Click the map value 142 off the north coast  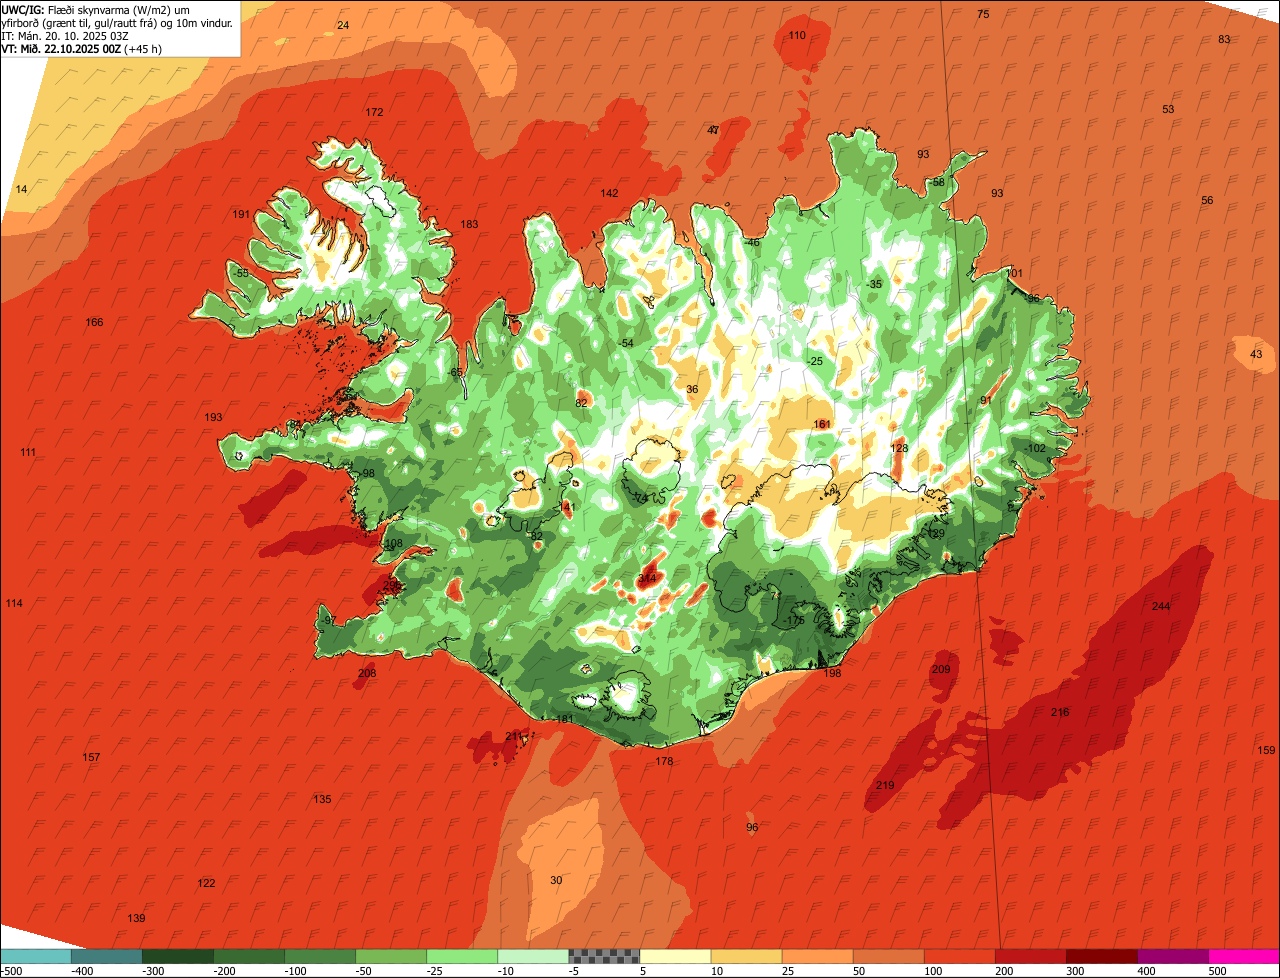coord(609,193)
